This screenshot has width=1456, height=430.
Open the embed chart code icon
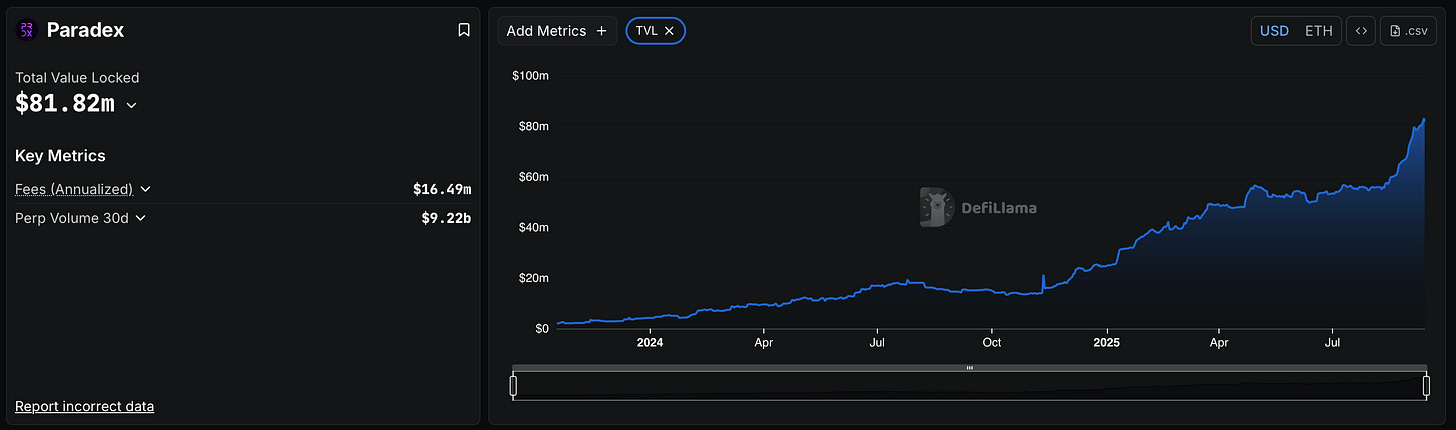[1360, 31]
